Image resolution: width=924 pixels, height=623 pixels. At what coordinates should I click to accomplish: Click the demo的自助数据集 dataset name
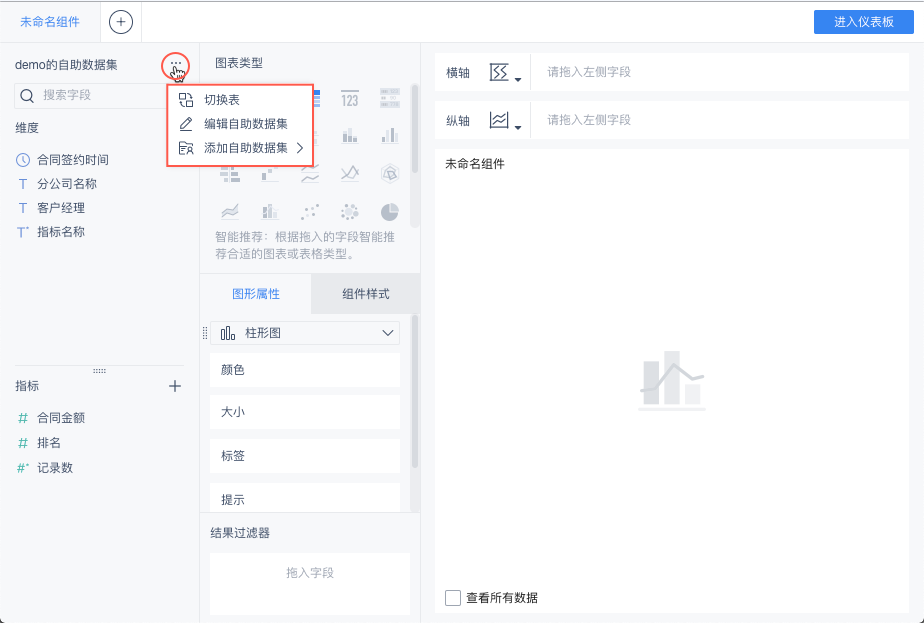(x=66, y=65)
